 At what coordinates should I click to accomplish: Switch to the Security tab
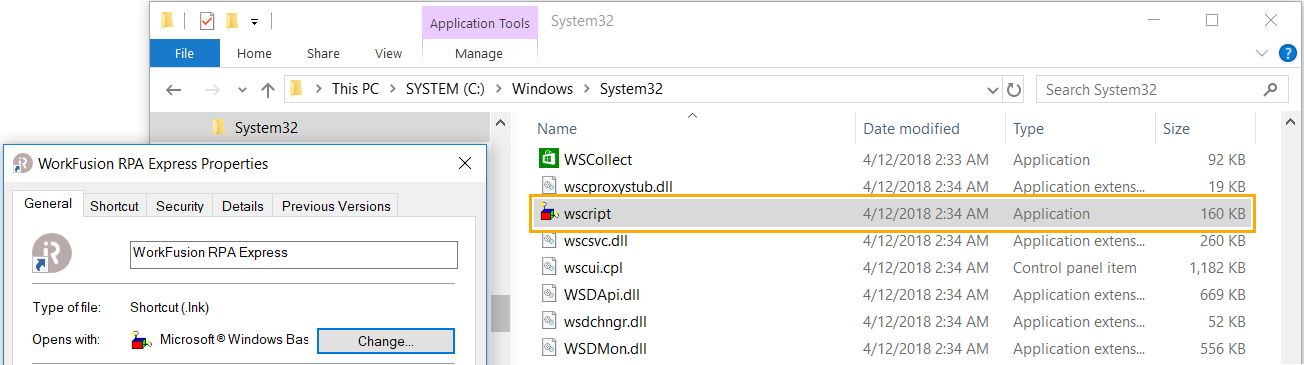180,206
